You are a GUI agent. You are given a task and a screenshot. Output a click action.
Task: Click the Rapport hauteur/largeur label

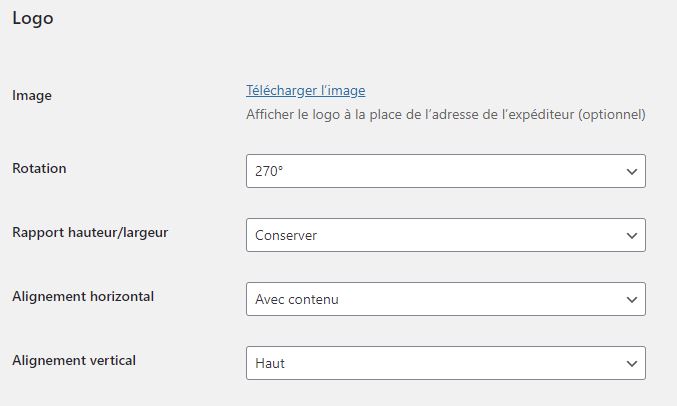pyautogui.click(x=90, y=232)
